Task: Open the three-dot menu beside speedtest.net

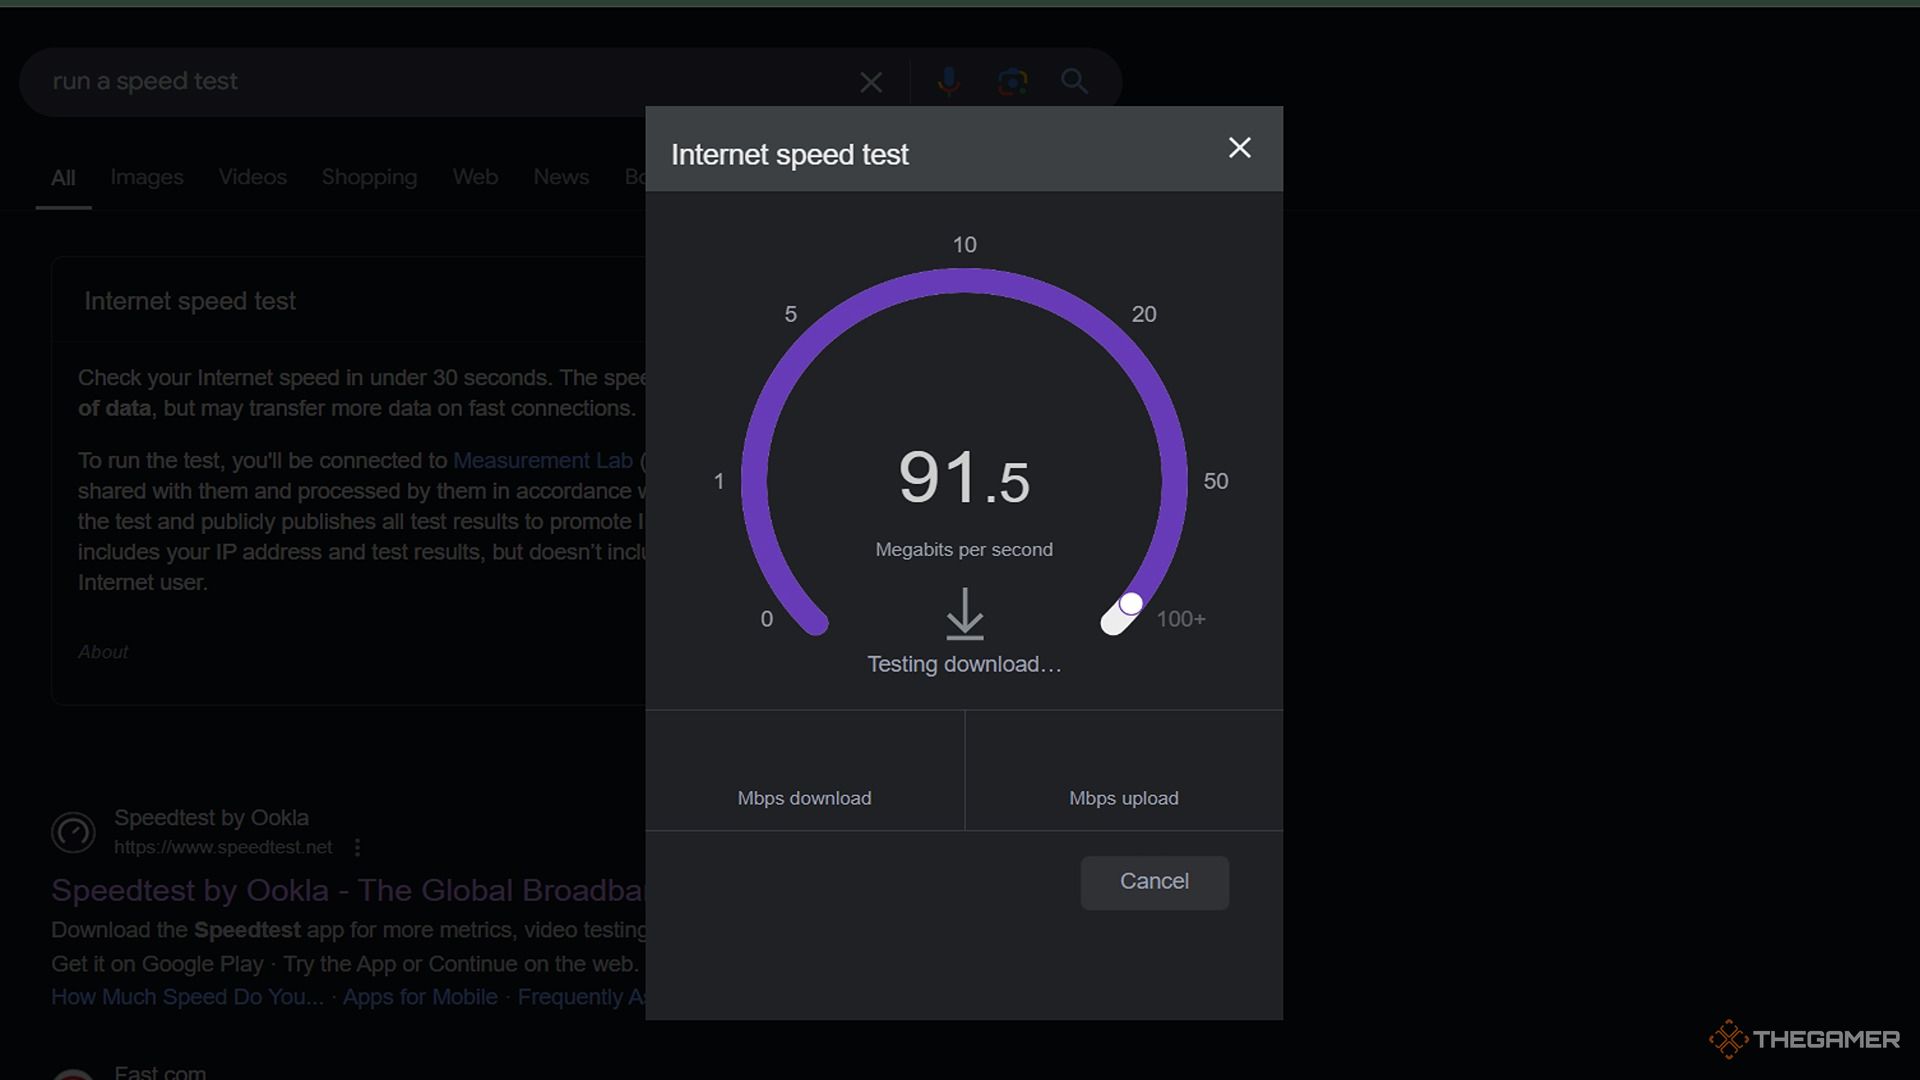Action: click(x=358, y=847)
